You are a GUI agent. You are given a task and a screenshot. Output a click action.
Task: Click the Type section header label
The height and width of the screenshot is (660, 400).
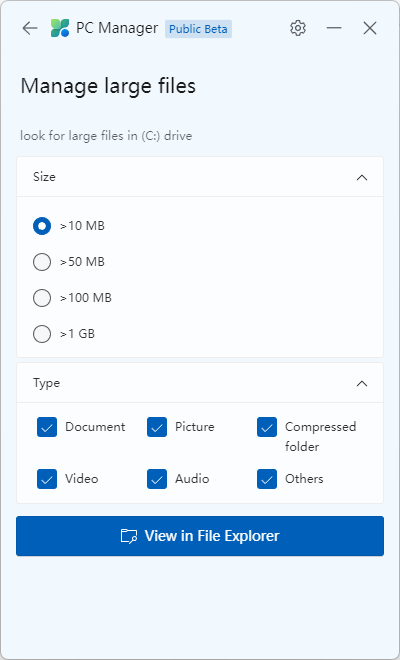(x=46, y=383)
